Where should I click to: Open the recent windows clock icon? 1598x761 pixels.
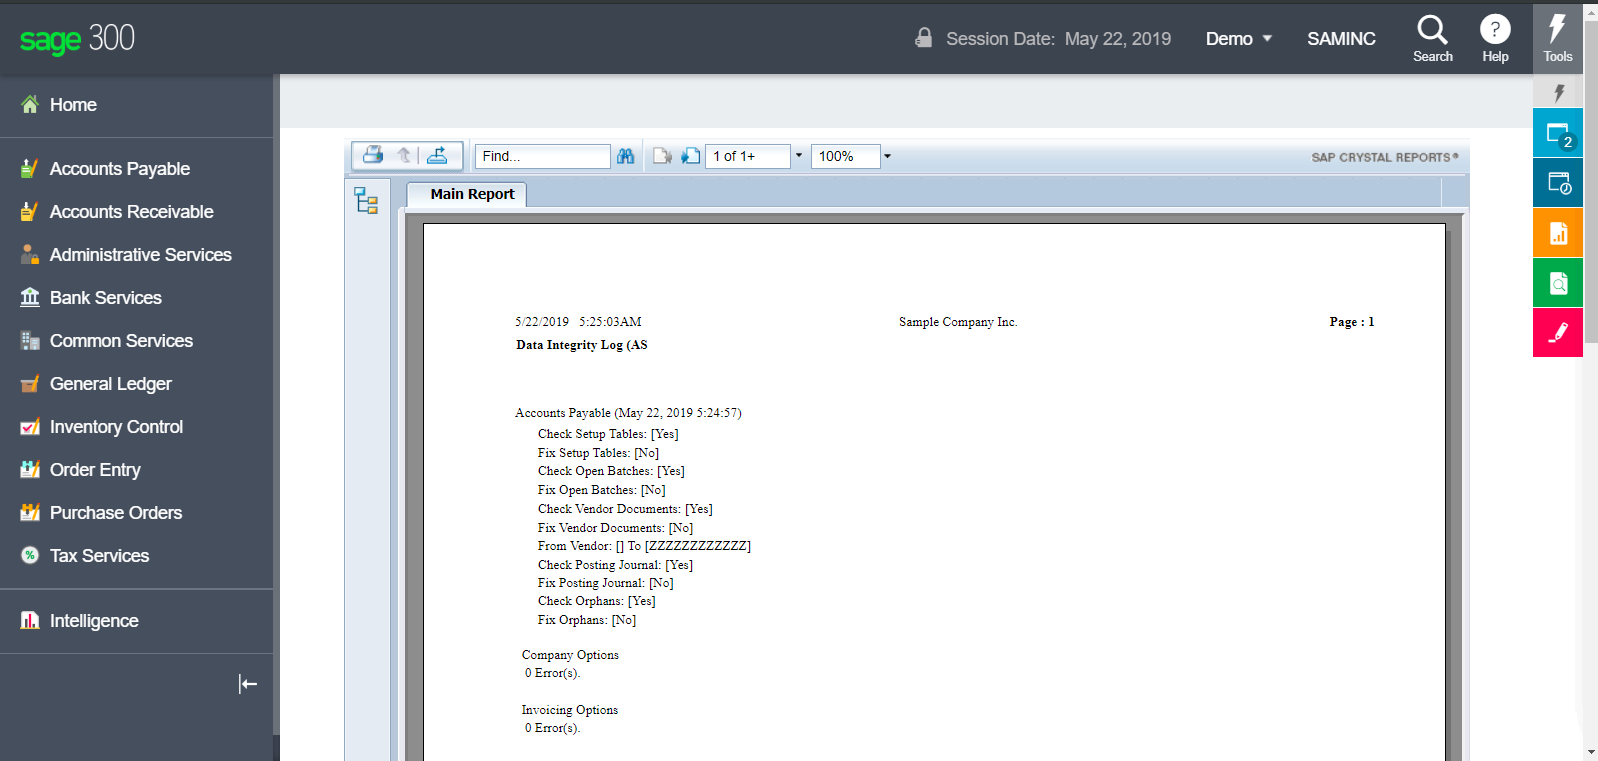pyautogui.click(x=1558, y=183)
